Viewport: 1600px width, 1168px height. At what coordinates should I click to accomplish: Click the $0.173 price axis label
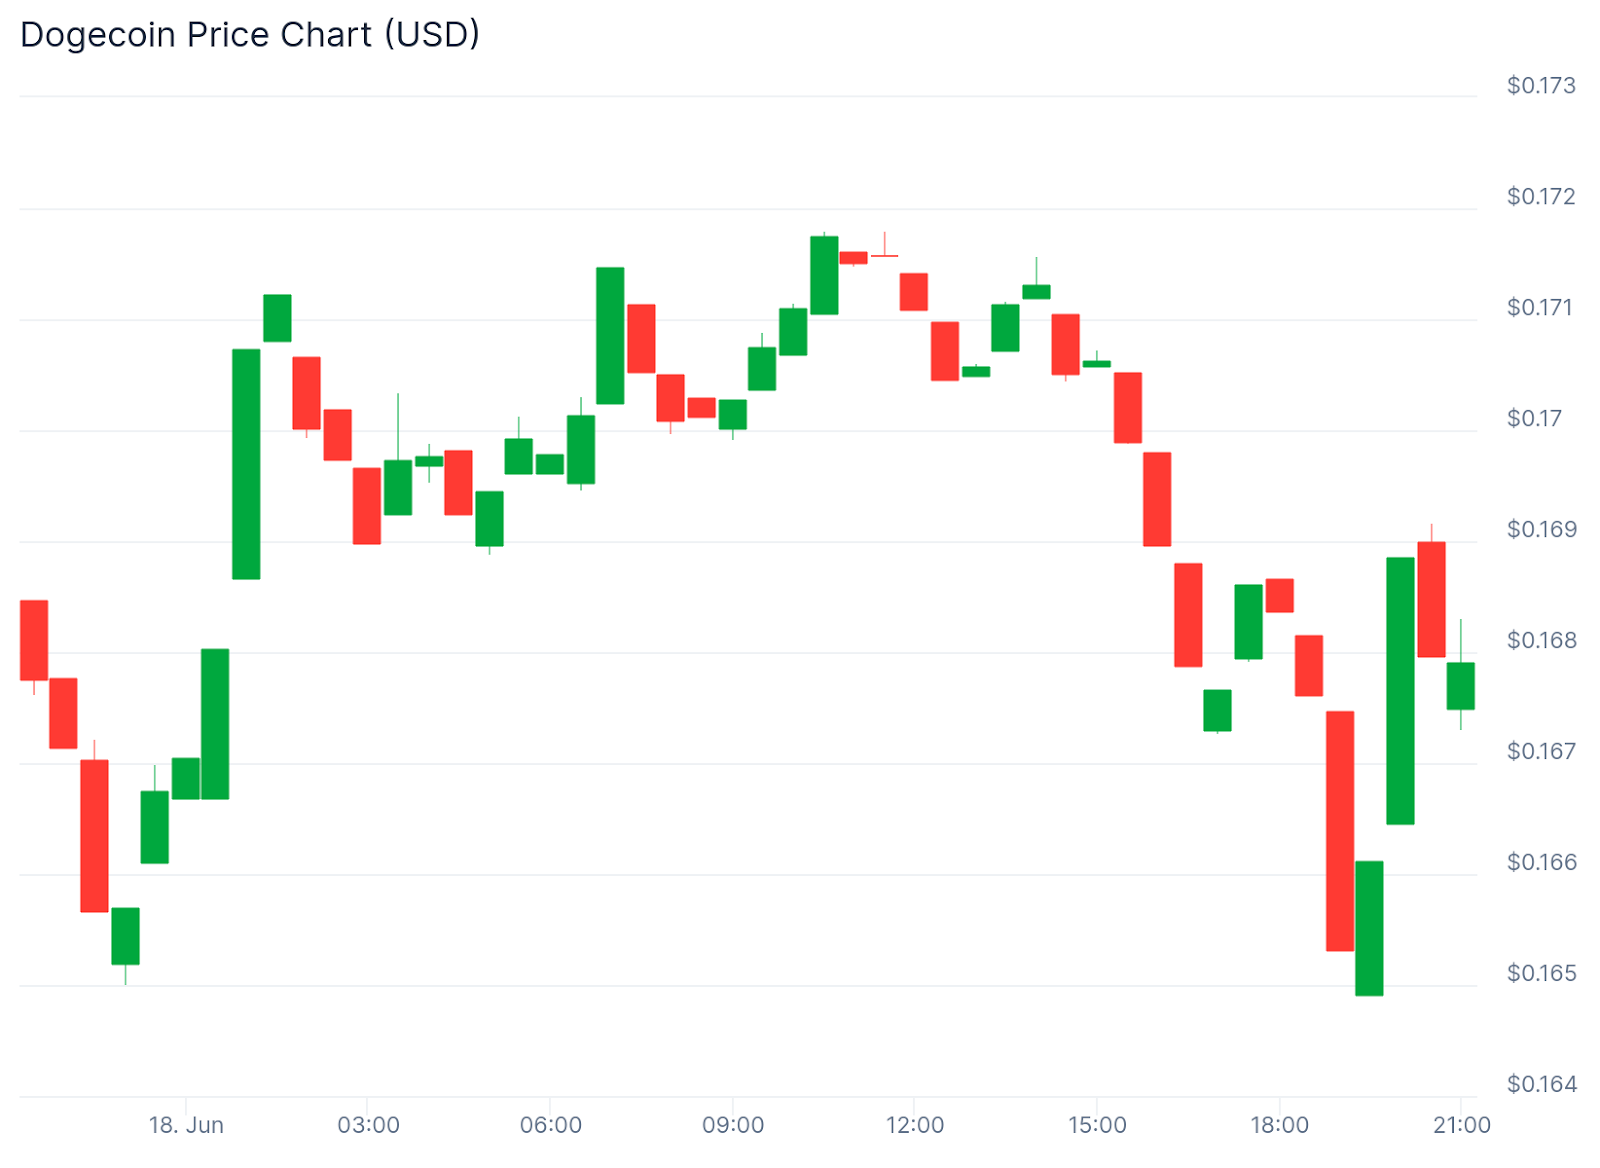[1541, 86]
